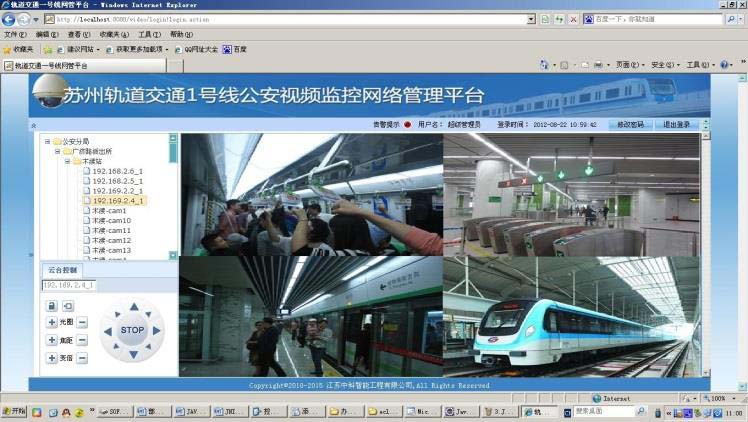Zoom in with 变倍 plus button
The image size is (748, 422).
click(52, 358)
